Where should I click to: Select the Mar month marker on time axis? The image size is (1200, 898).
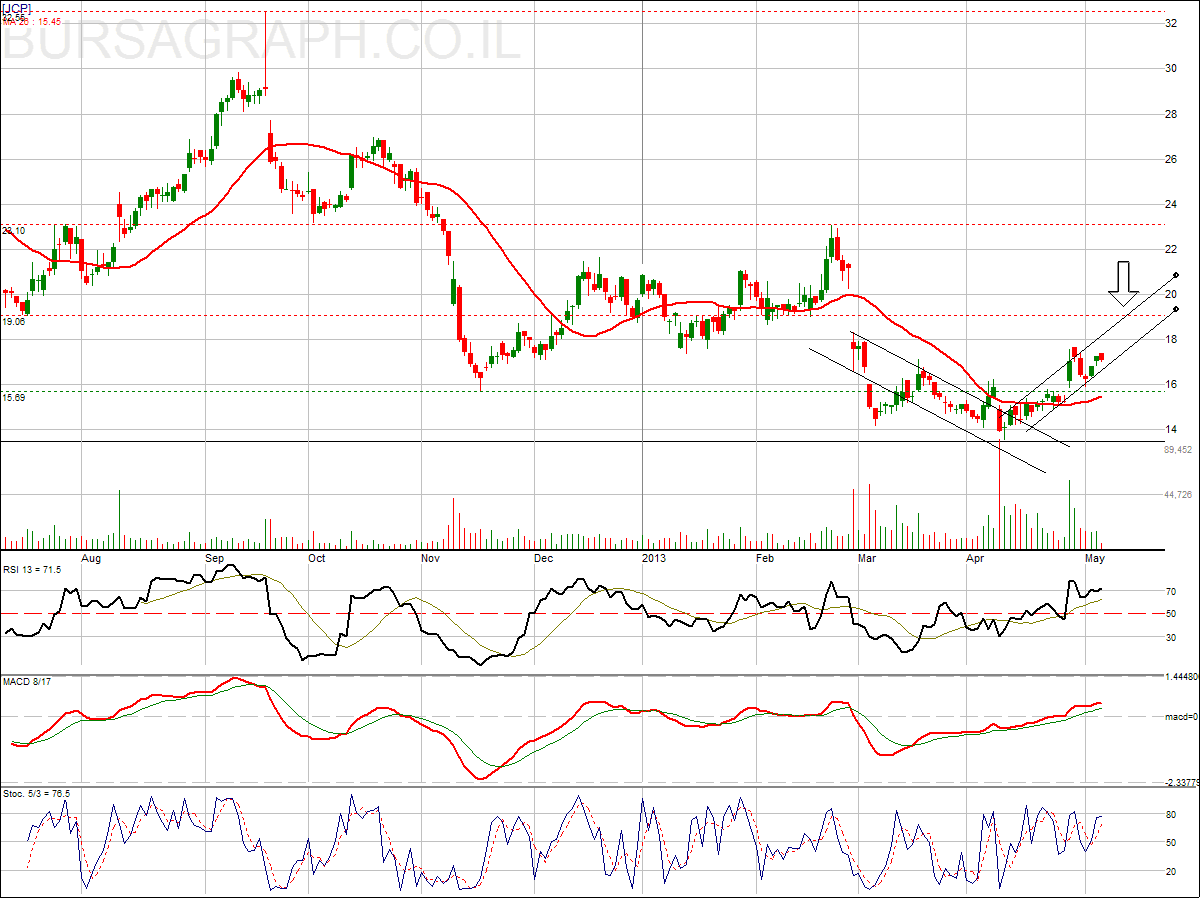click(867, 557)
